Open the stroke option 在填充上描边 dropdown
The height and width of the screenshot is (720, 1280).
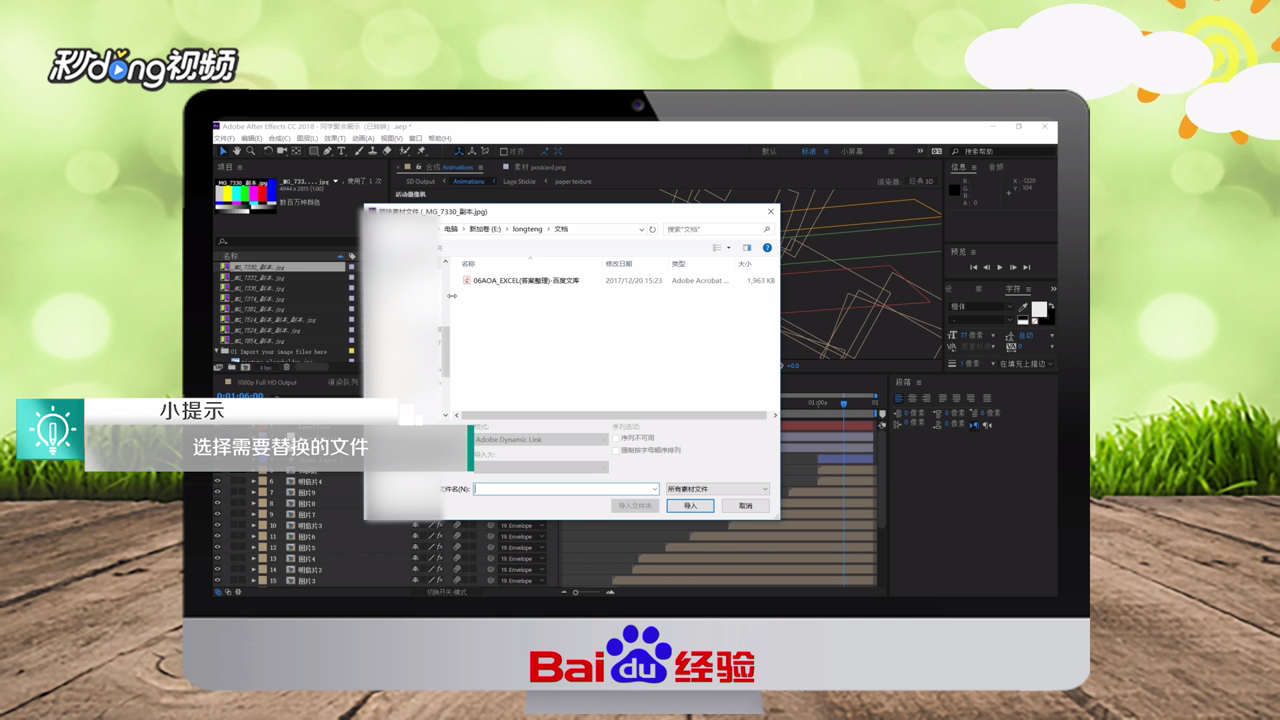click(1027, 364)
